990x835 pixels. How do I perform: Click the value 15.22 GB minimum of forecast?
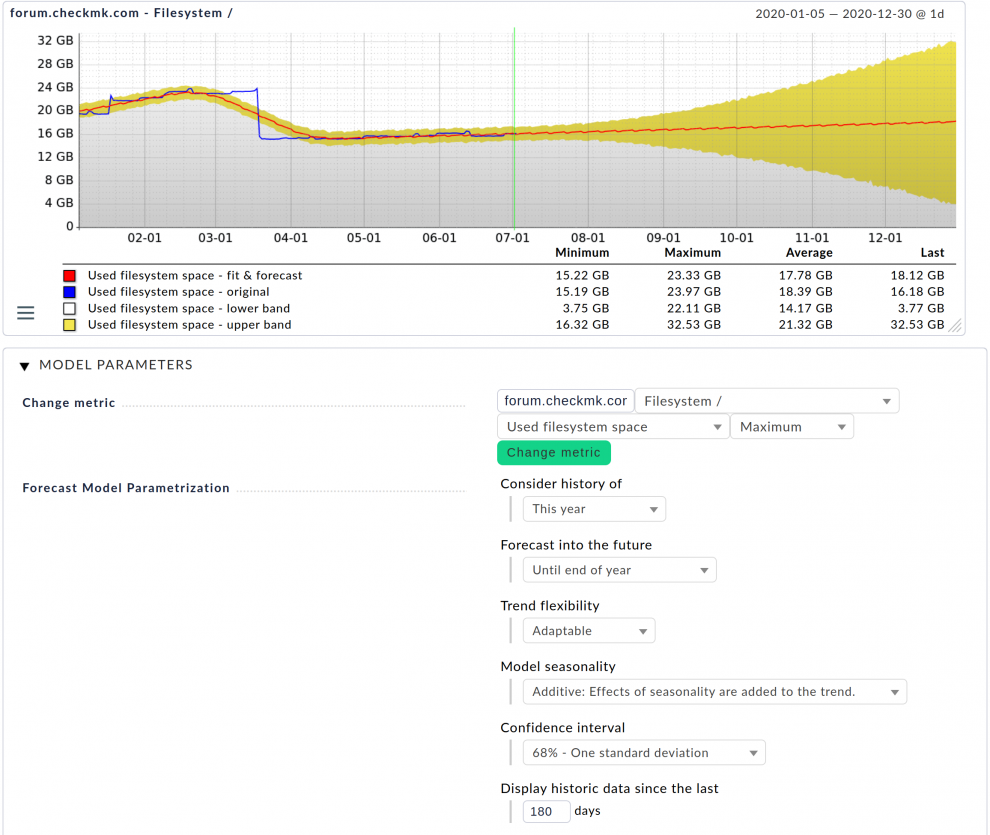tap(582, 275)
